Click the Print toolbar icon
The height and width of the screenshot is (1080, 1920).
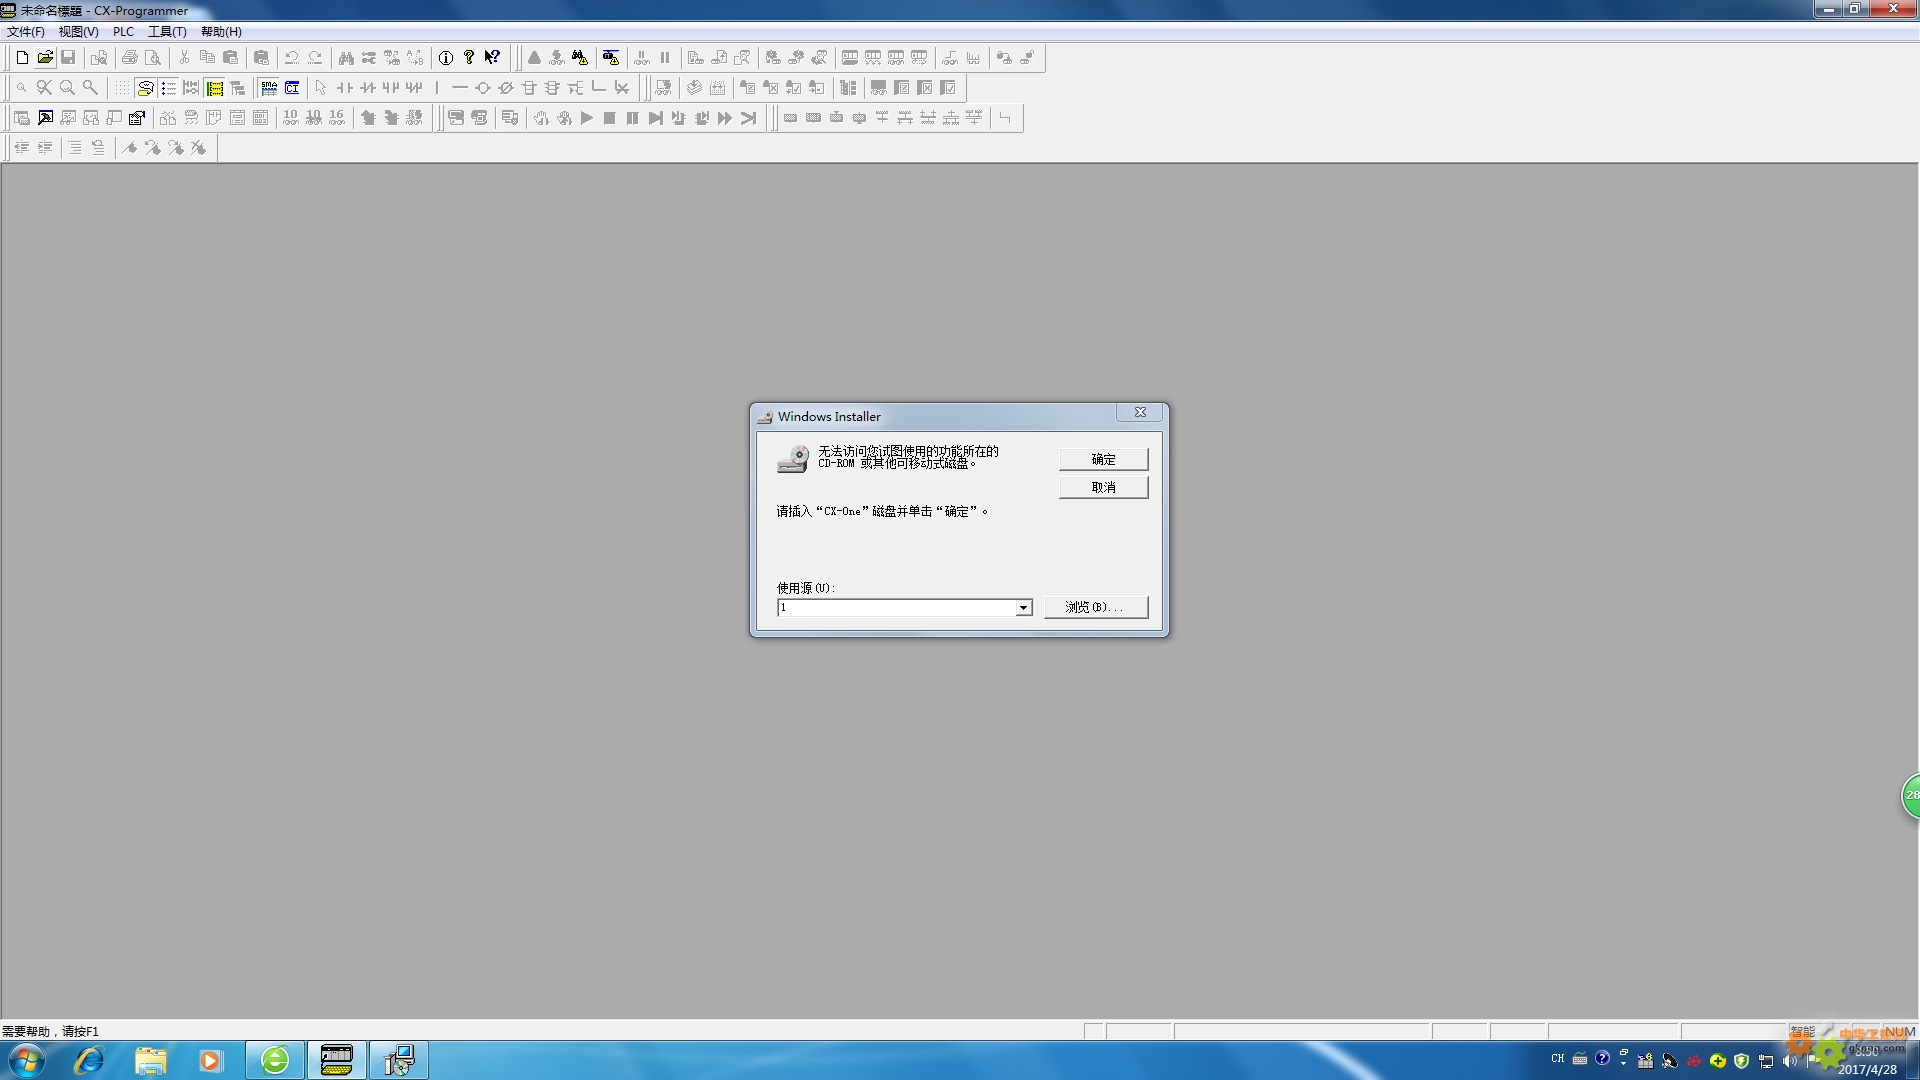coord(130,58)
